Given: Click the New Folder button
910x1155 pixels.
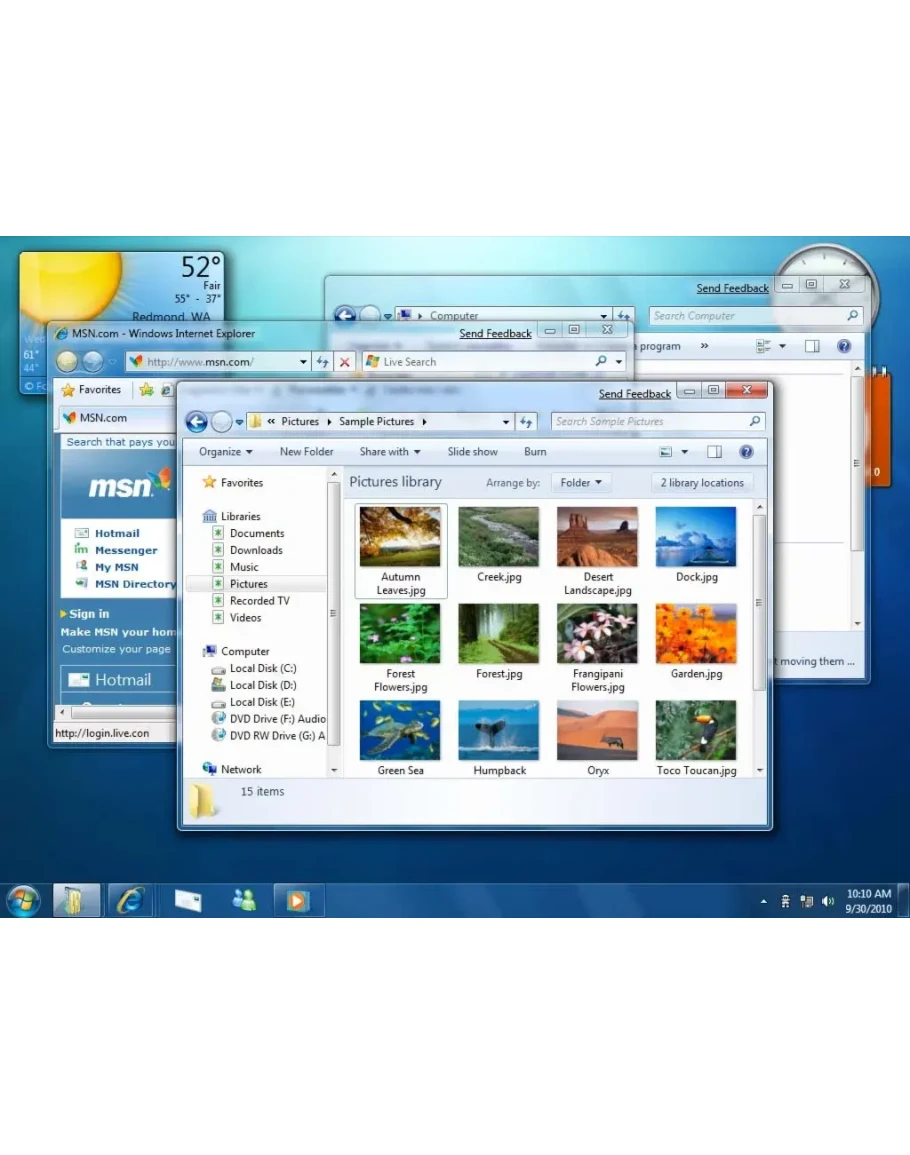Looking at the screenshot, I should click(x=306, y=452).
